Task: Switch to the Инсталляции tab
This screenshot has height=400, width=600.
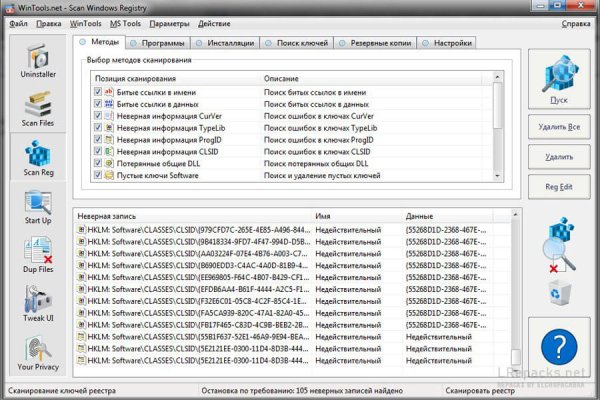Action: [x=225, y=43]
